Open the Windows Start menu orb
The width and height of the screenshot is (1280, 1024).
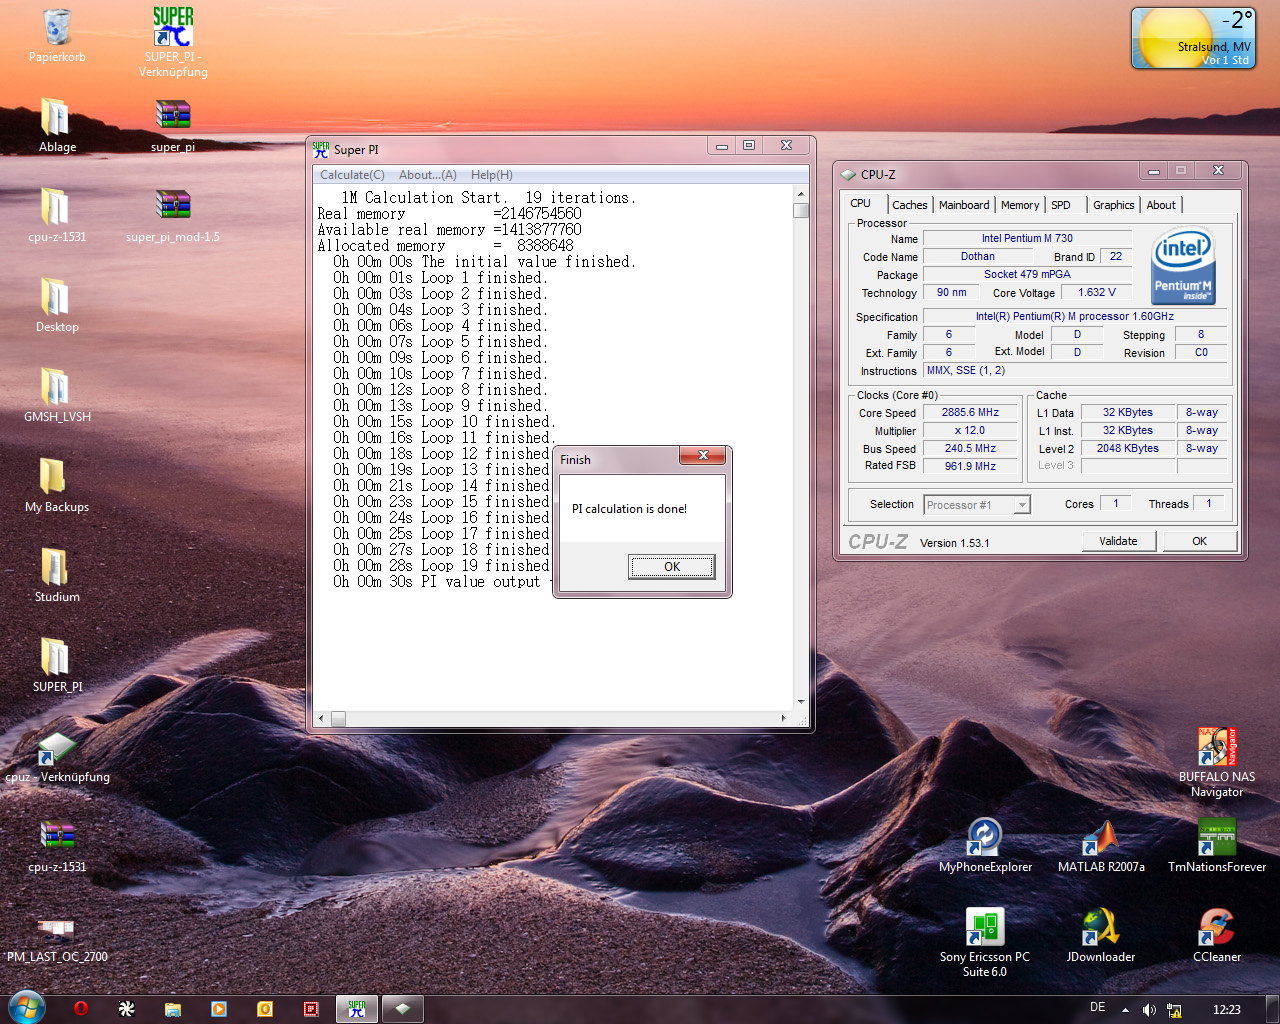click(26, 1008)
